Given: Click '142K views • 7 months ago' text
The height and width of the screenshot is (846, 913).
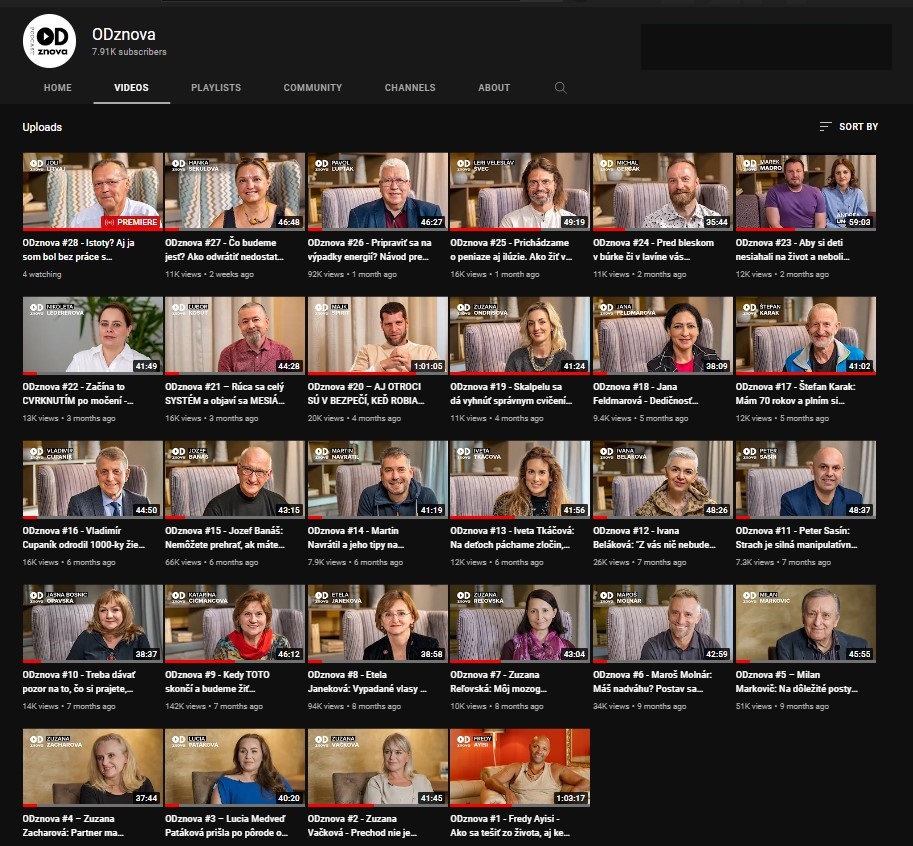Looking at the screenshot, I should click(x=214, y=706).
